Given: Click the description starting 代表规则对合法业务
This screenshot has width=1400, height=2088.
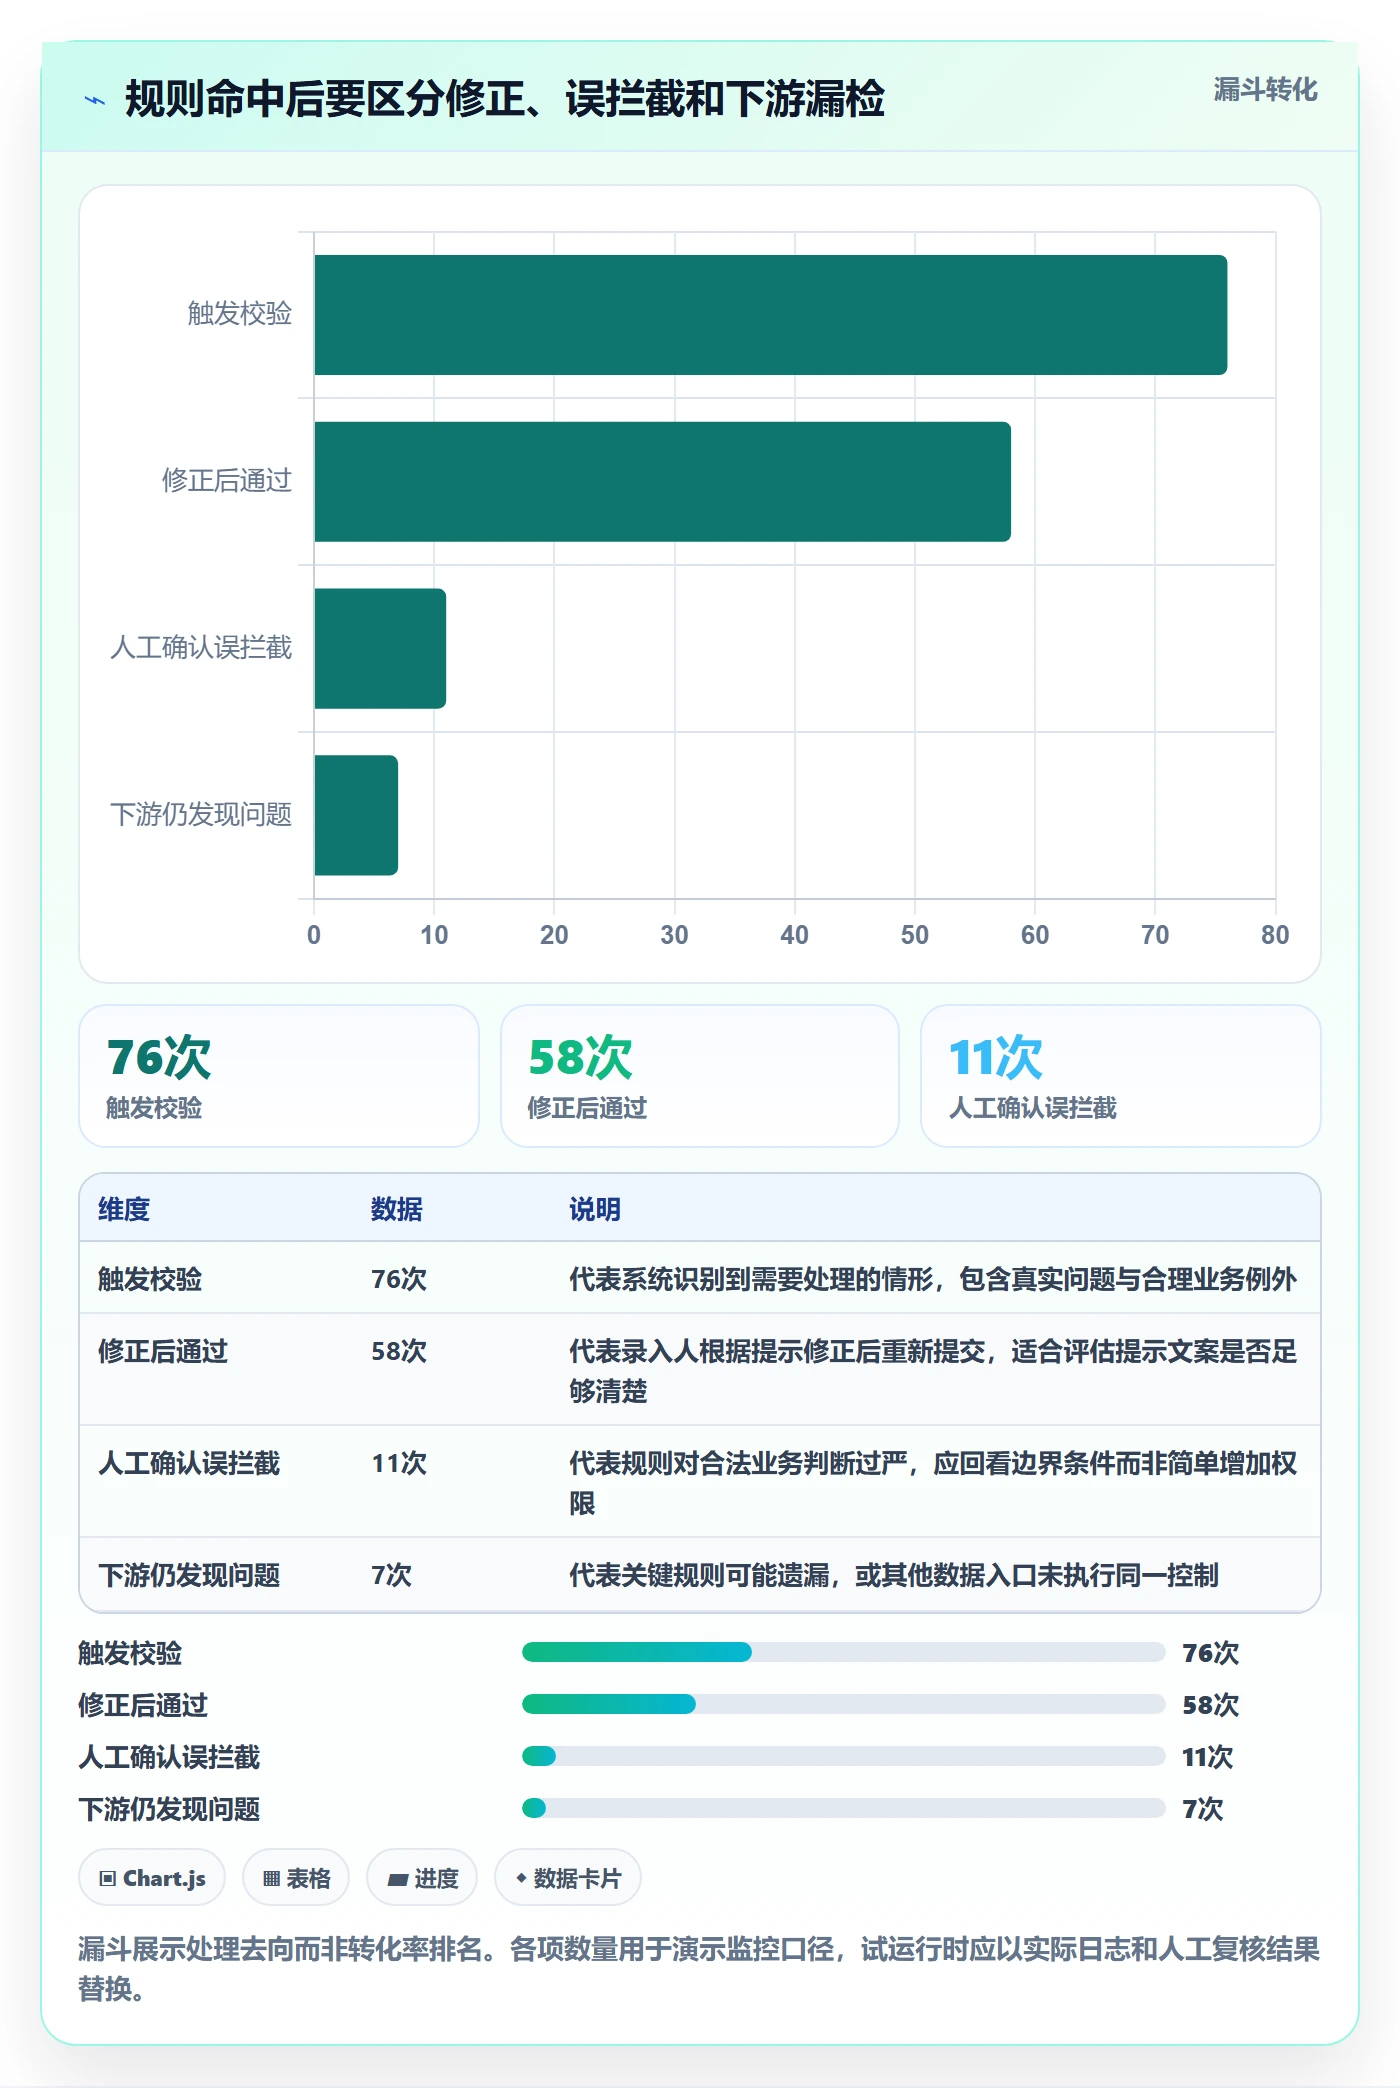Looking at the screenshot, I should (933, 1483).
